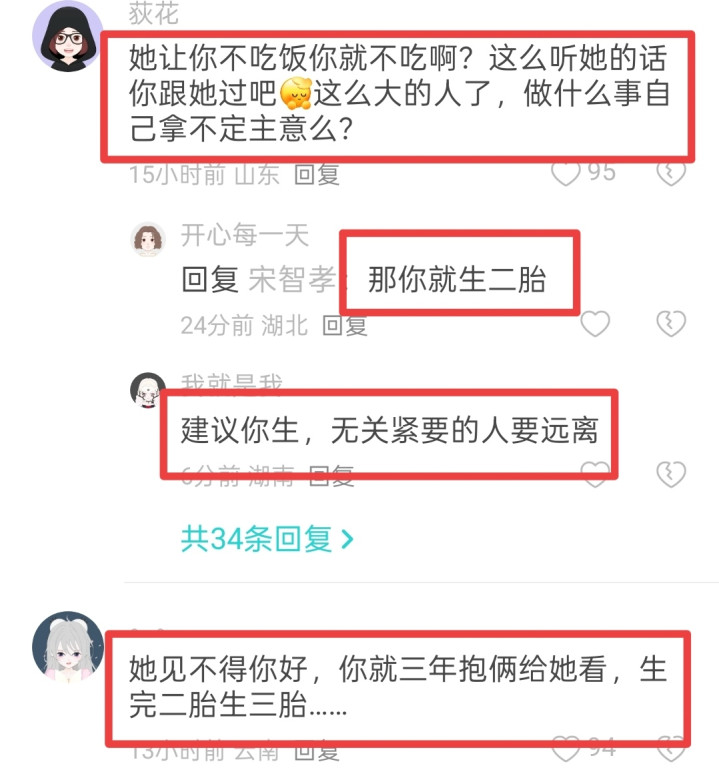The height and width of the screenshot is (780, 719).
Task: Dislike the 荻花 comment with broken heart
Action: (671, 174)
